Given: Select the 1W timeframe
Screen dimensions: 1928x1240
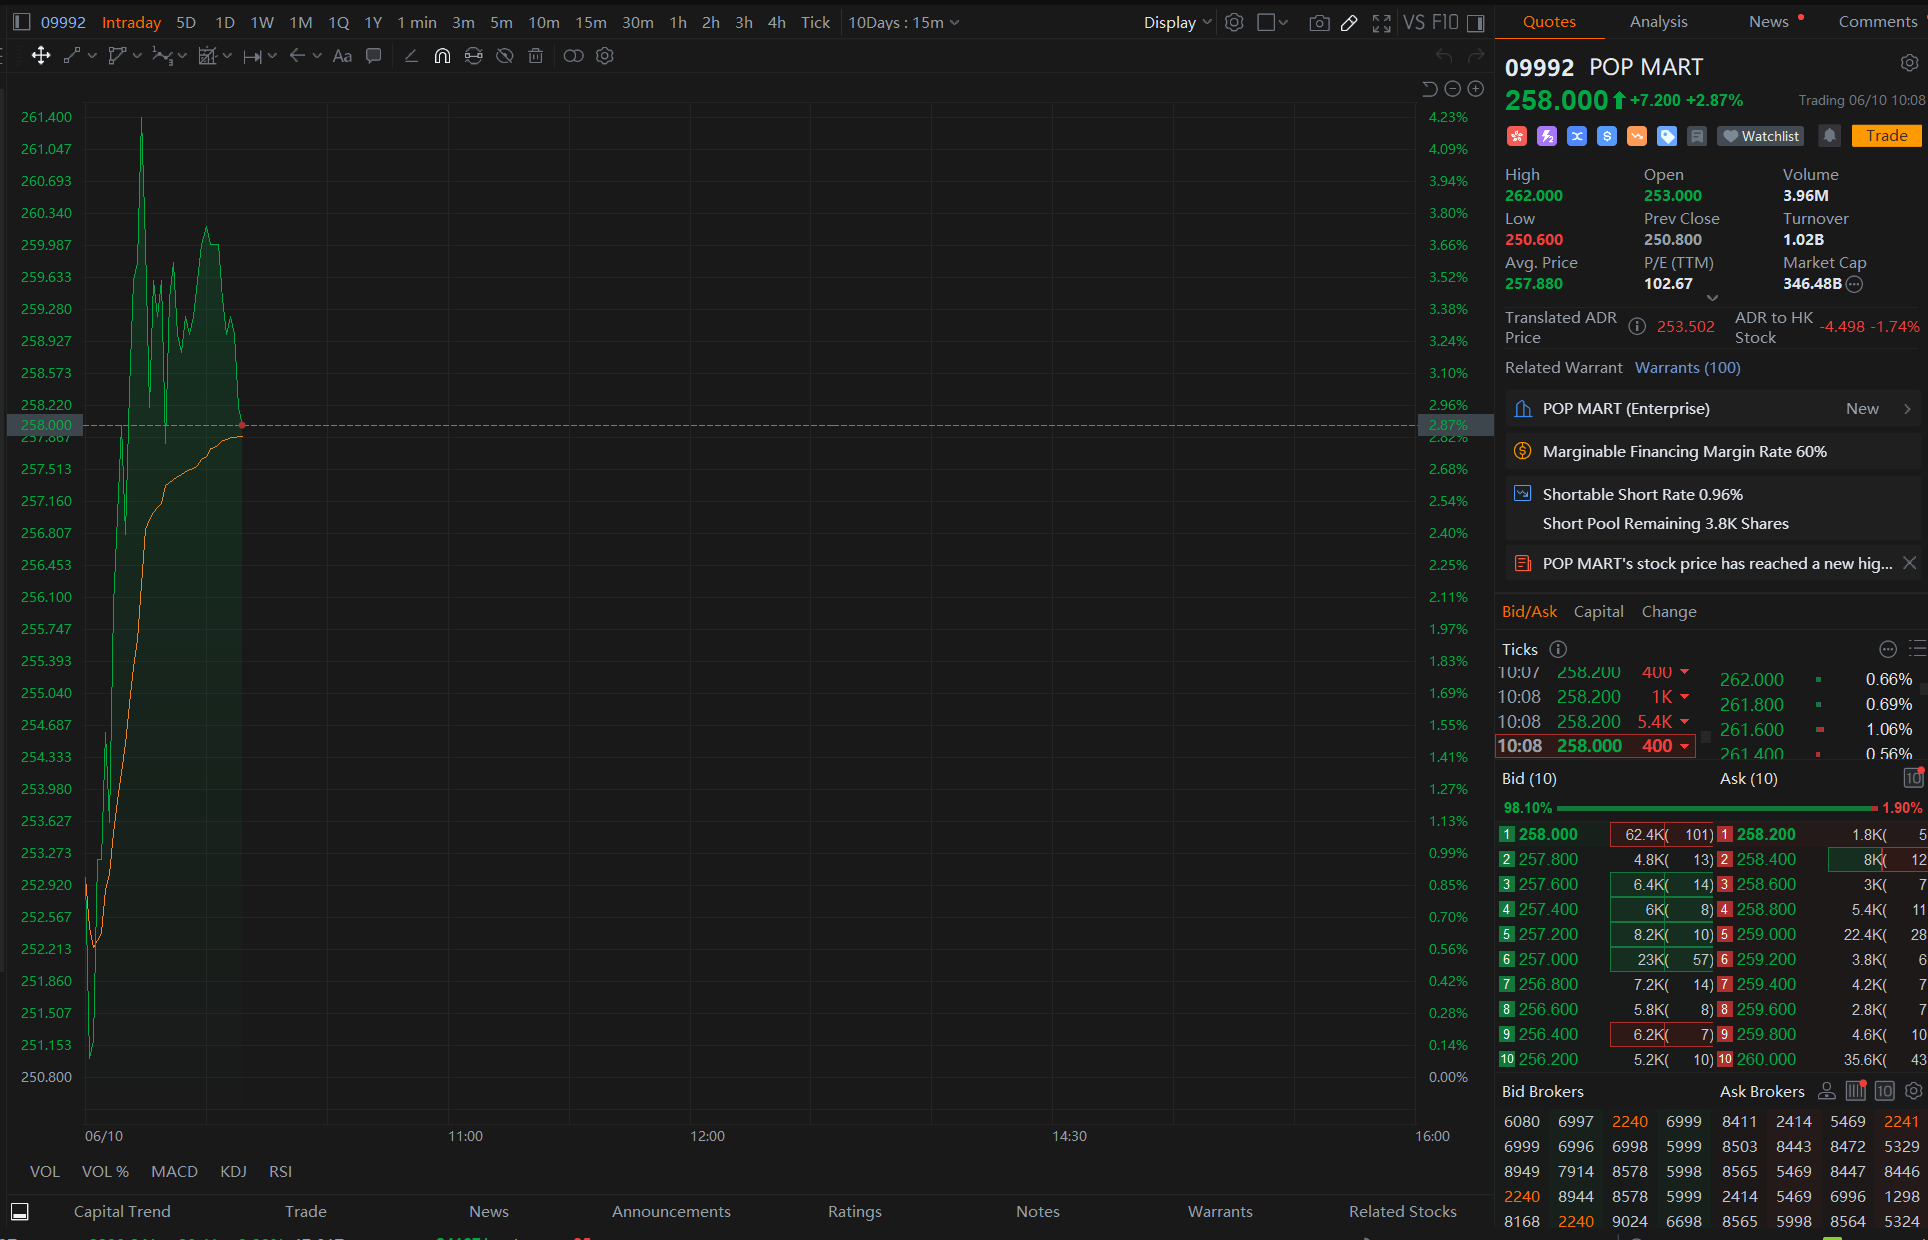Looking at the screenshot, I should pyautogui.click(x=262, y=22).
